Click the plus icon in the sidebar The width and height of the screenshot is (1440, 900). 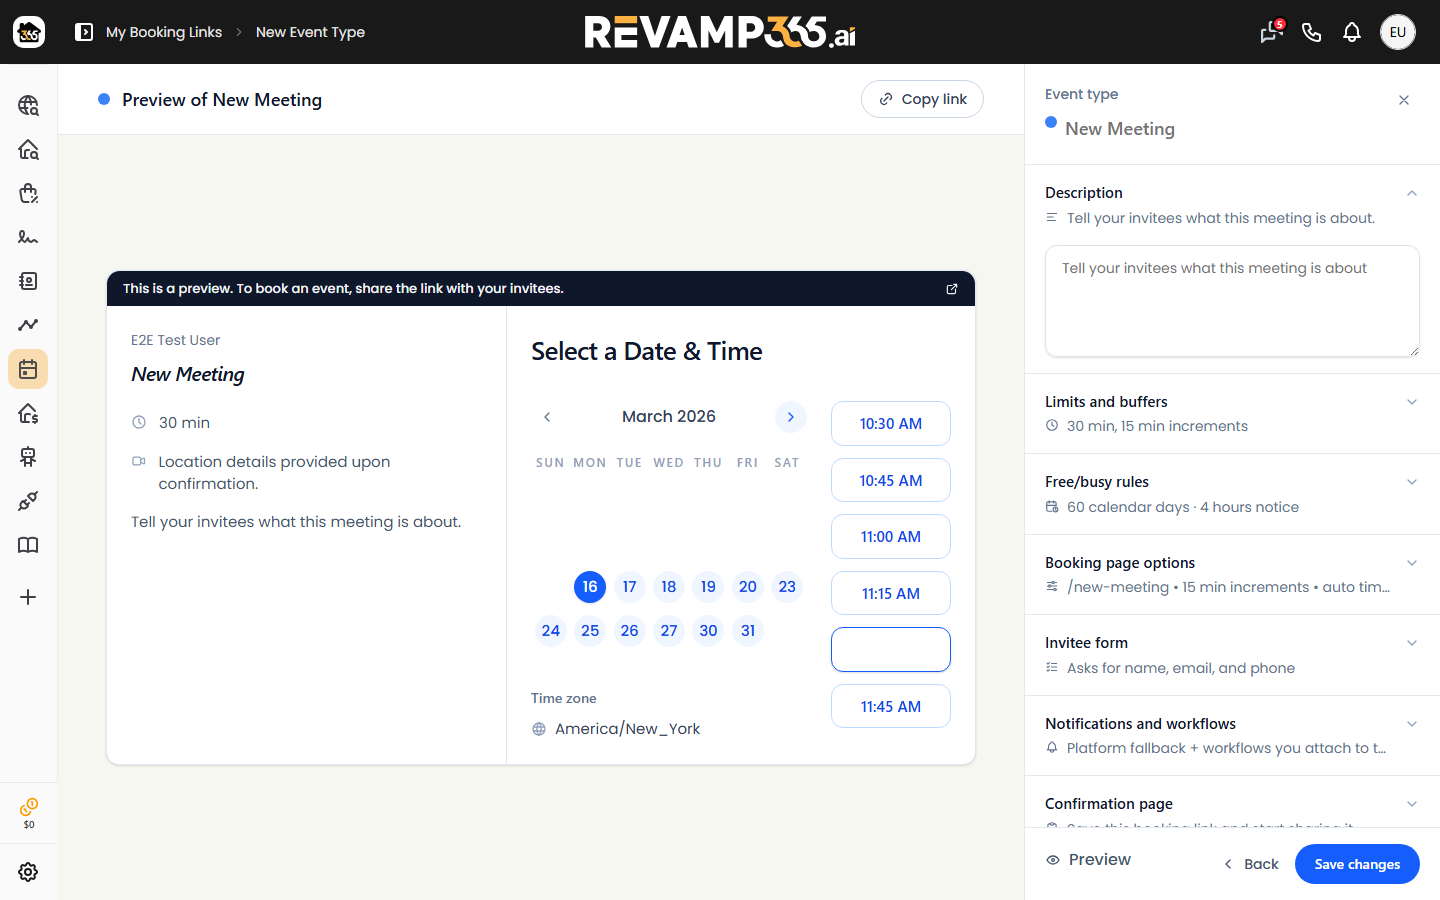coord(28,597)
